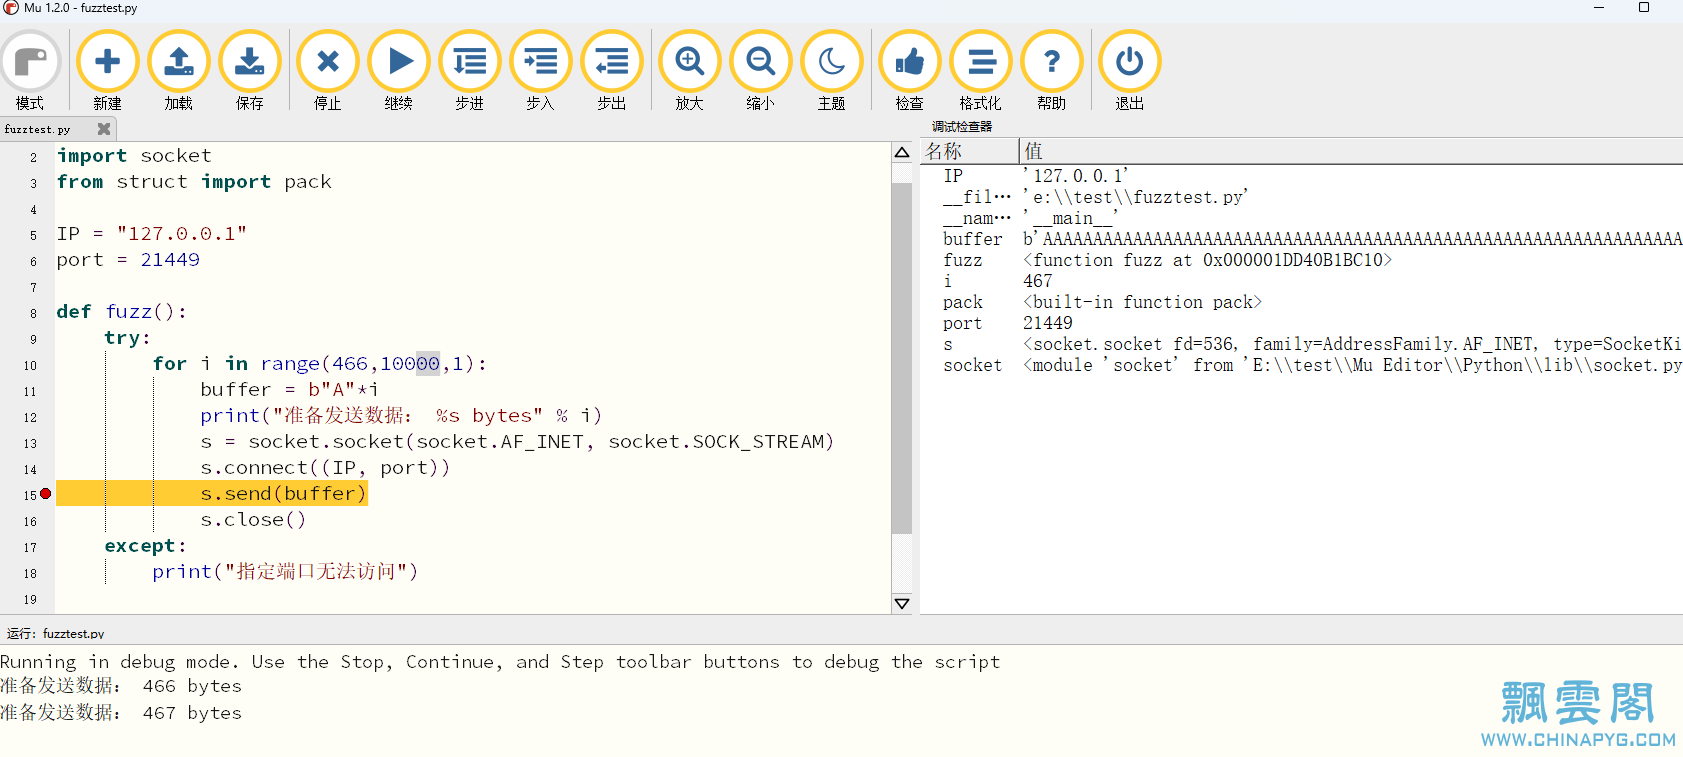Click the editor vertical scrollbar thumb
This screenshot has width=1683, height=757.
pos(901,357)
